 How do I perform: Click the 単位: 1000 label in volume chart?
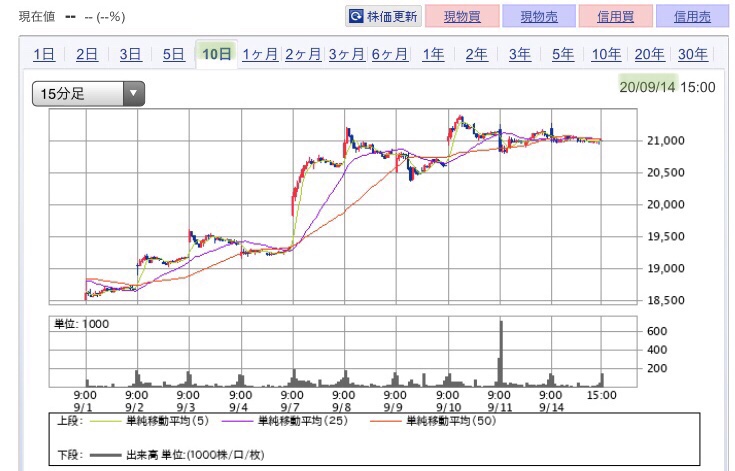pos(82,324)
